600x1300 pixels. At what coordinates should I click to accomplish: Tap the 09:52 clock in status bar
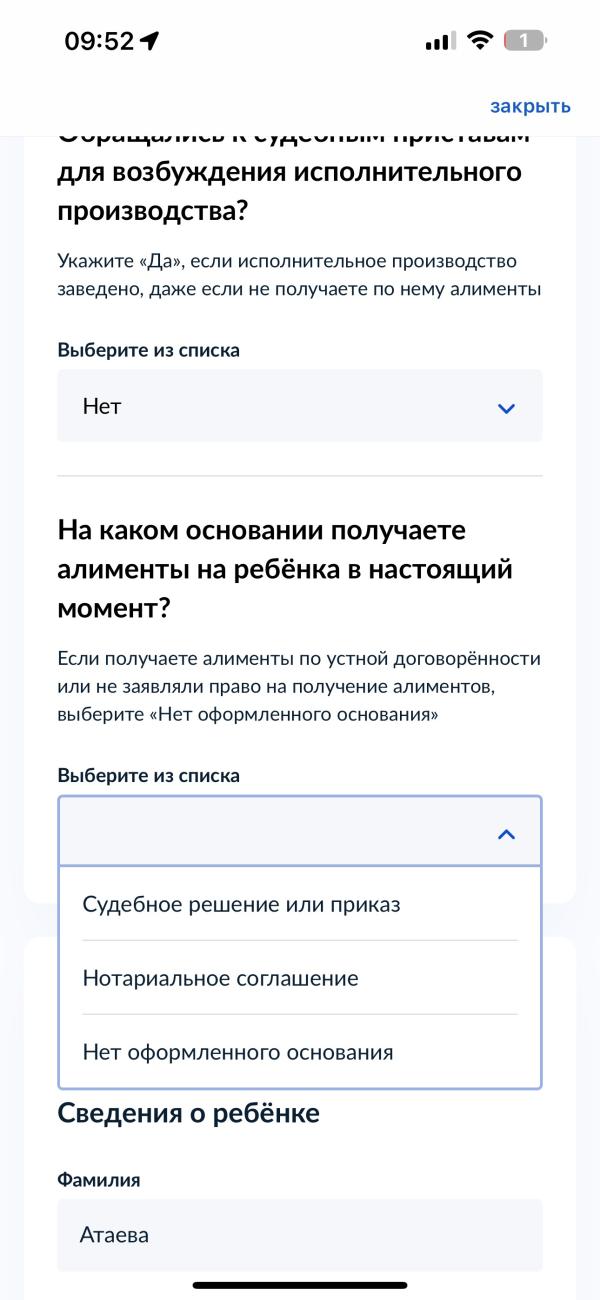point(99,41)
